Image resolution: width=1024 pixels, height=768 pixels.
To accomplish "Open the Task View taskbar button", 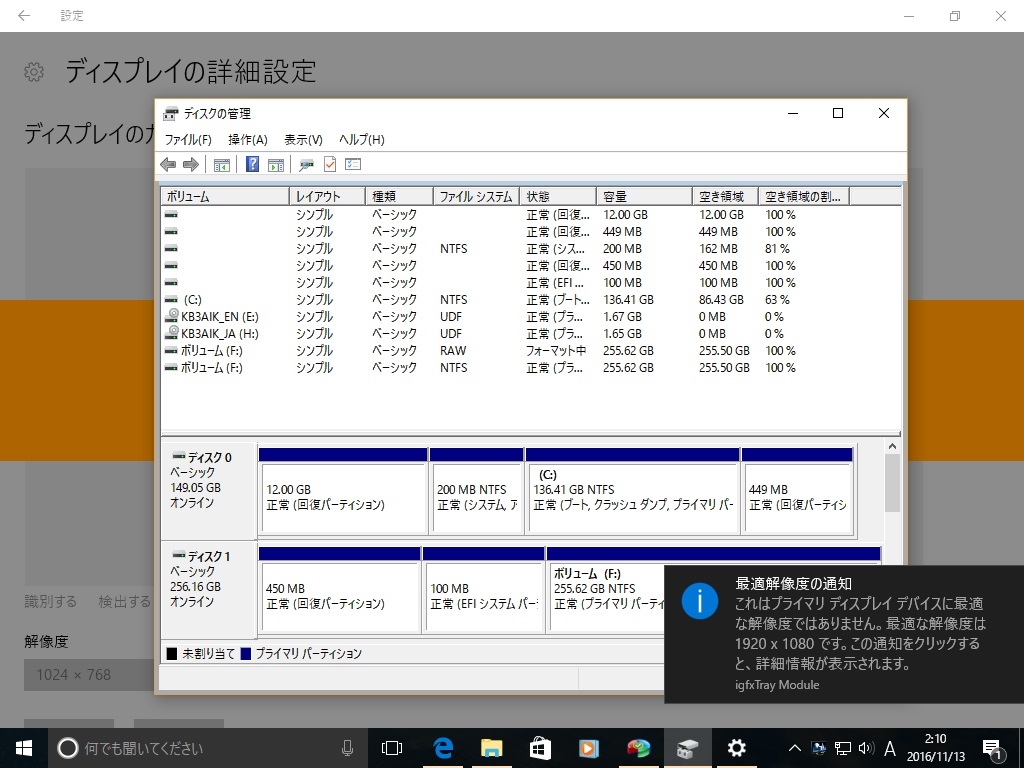I will [x=392, y=747].
